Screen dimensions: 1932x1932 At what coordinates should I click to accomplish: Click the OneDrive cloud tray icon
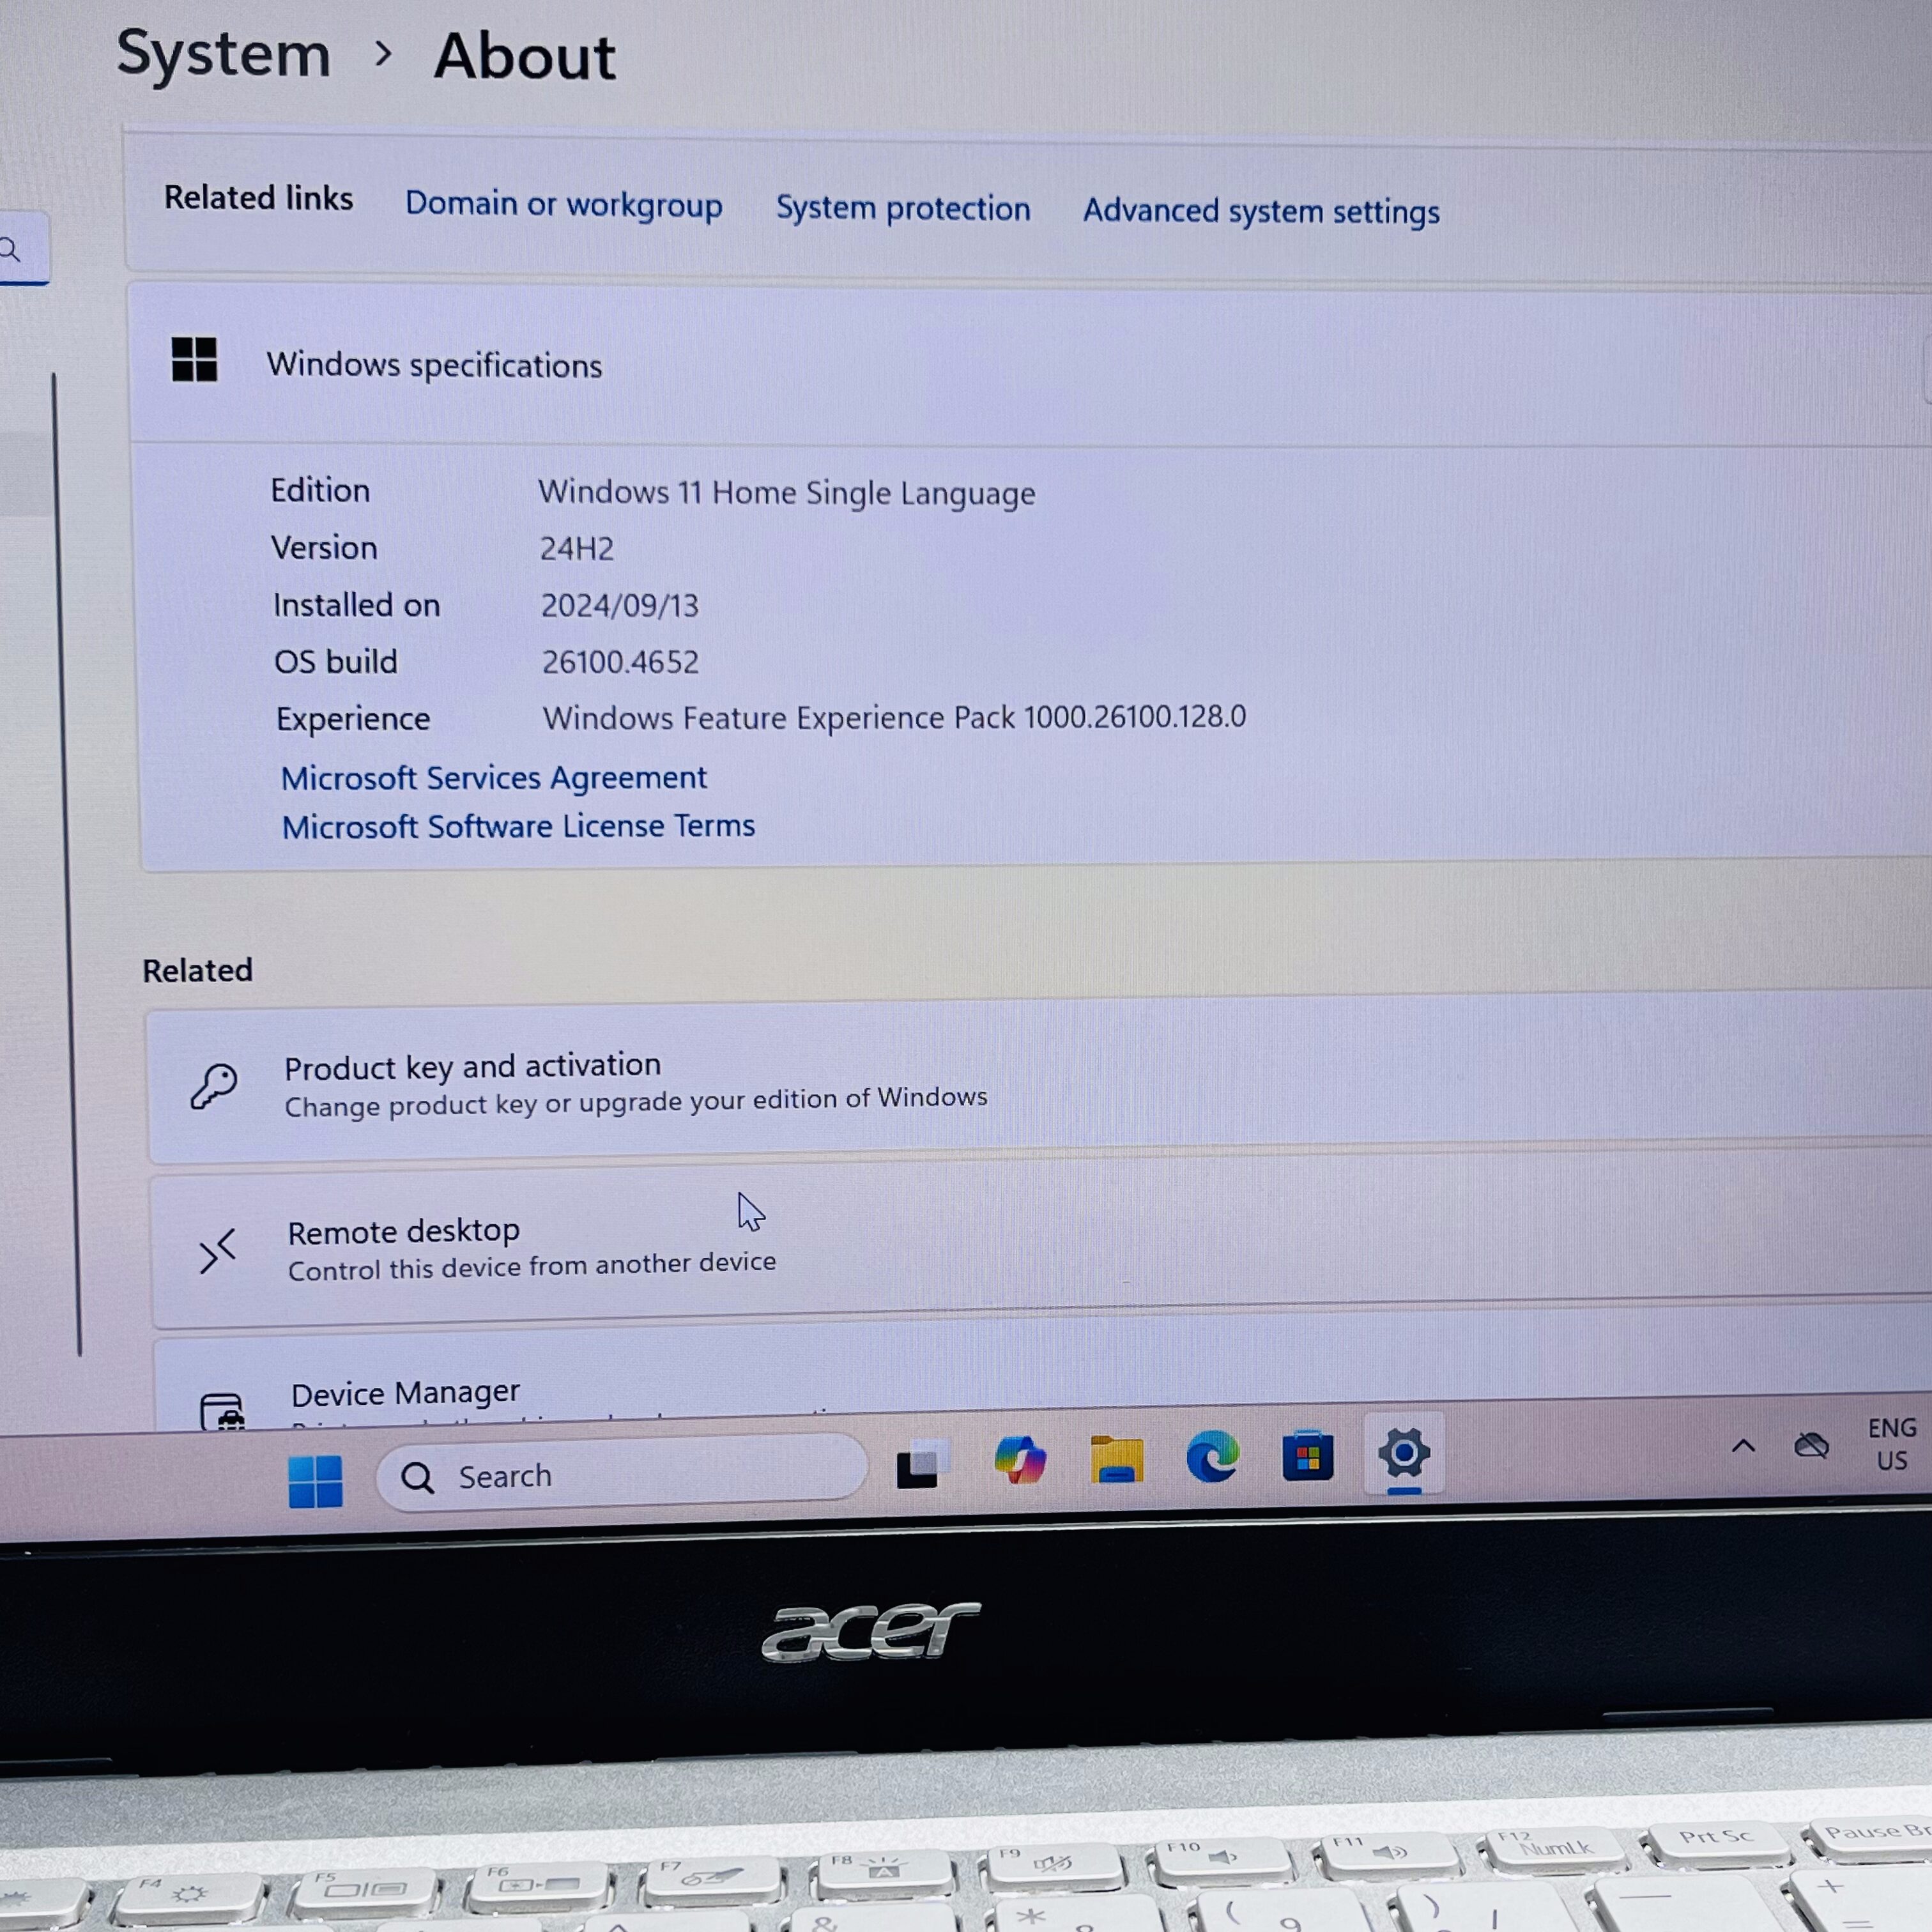(x=1811, y=1445)
